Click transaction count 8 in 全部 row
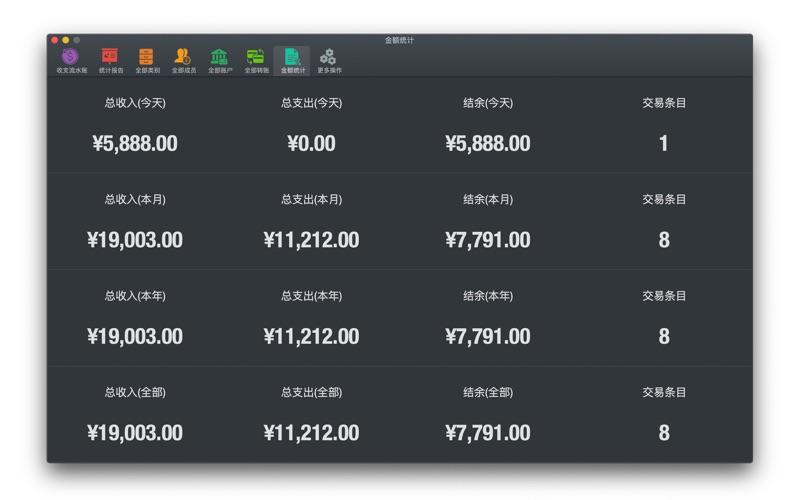 (664, 433)
